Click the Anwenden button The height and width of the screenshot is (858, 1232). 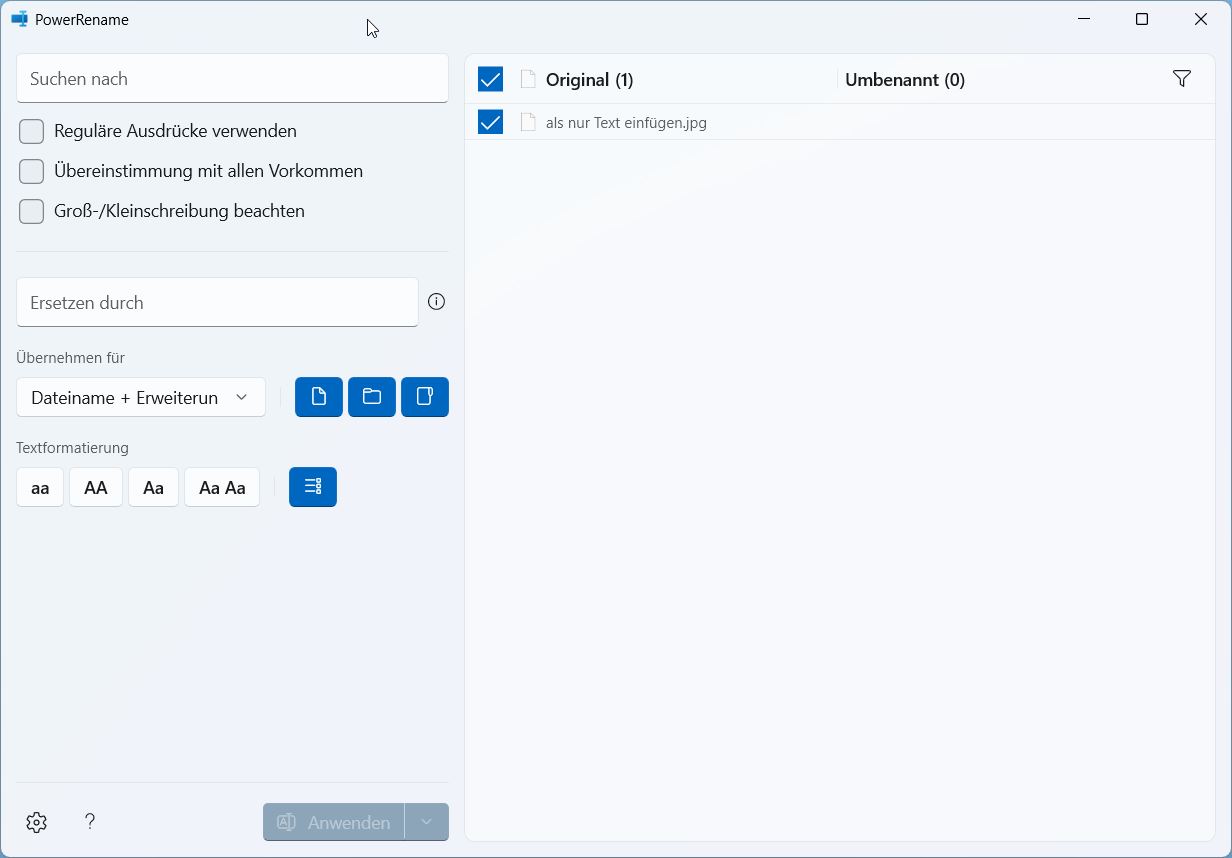pyautogui.click(x=334, y=822)
